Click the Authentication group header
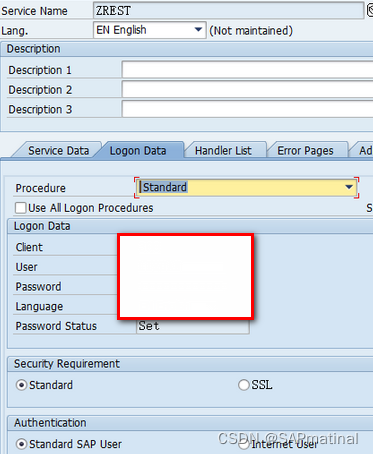 pyautogui.click(x=50, y=423)
